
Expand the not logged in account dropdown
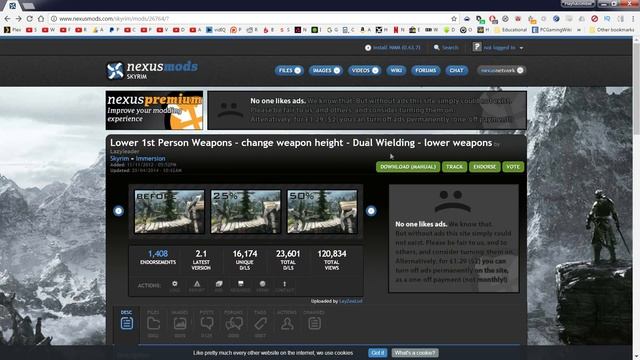(x=498, y=48)
